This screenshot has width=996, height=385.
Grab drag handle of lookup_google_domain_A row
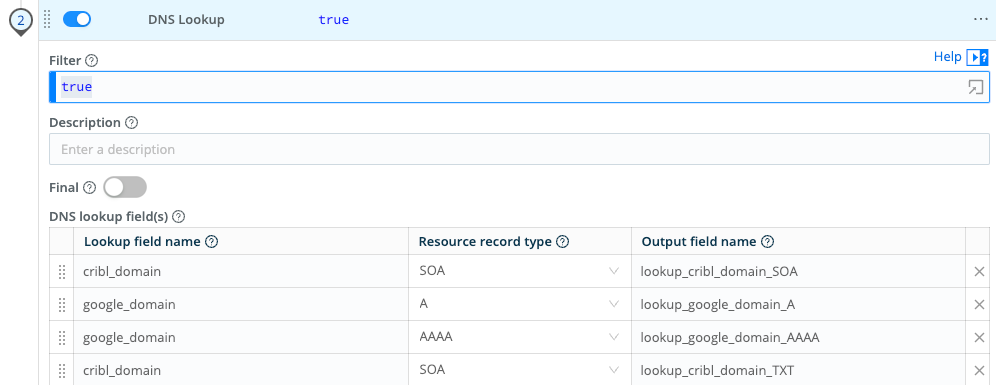click(x=62, y=305)
